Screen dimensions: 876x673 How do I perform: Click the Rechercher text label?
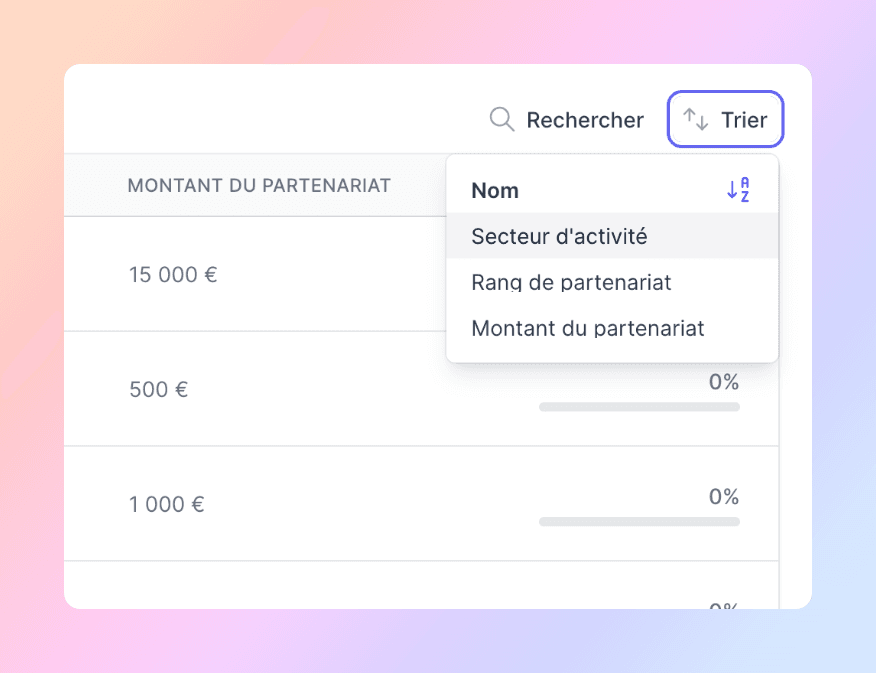tap(585, 120)
